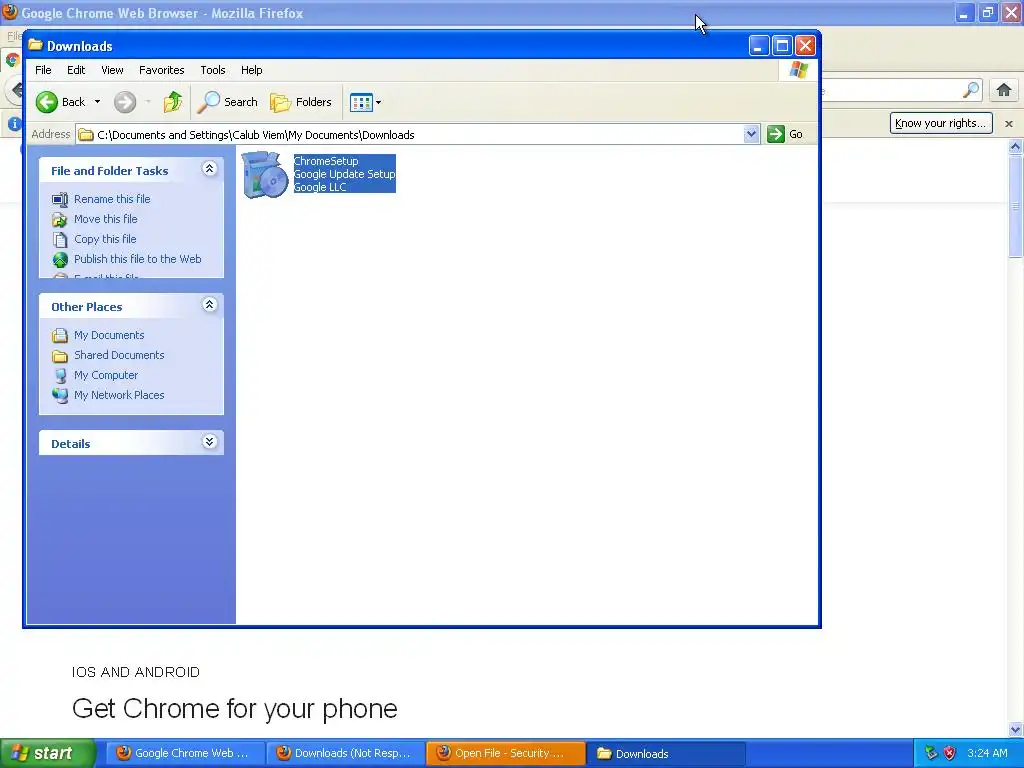Click the Copy this file icon

point(60,240)
